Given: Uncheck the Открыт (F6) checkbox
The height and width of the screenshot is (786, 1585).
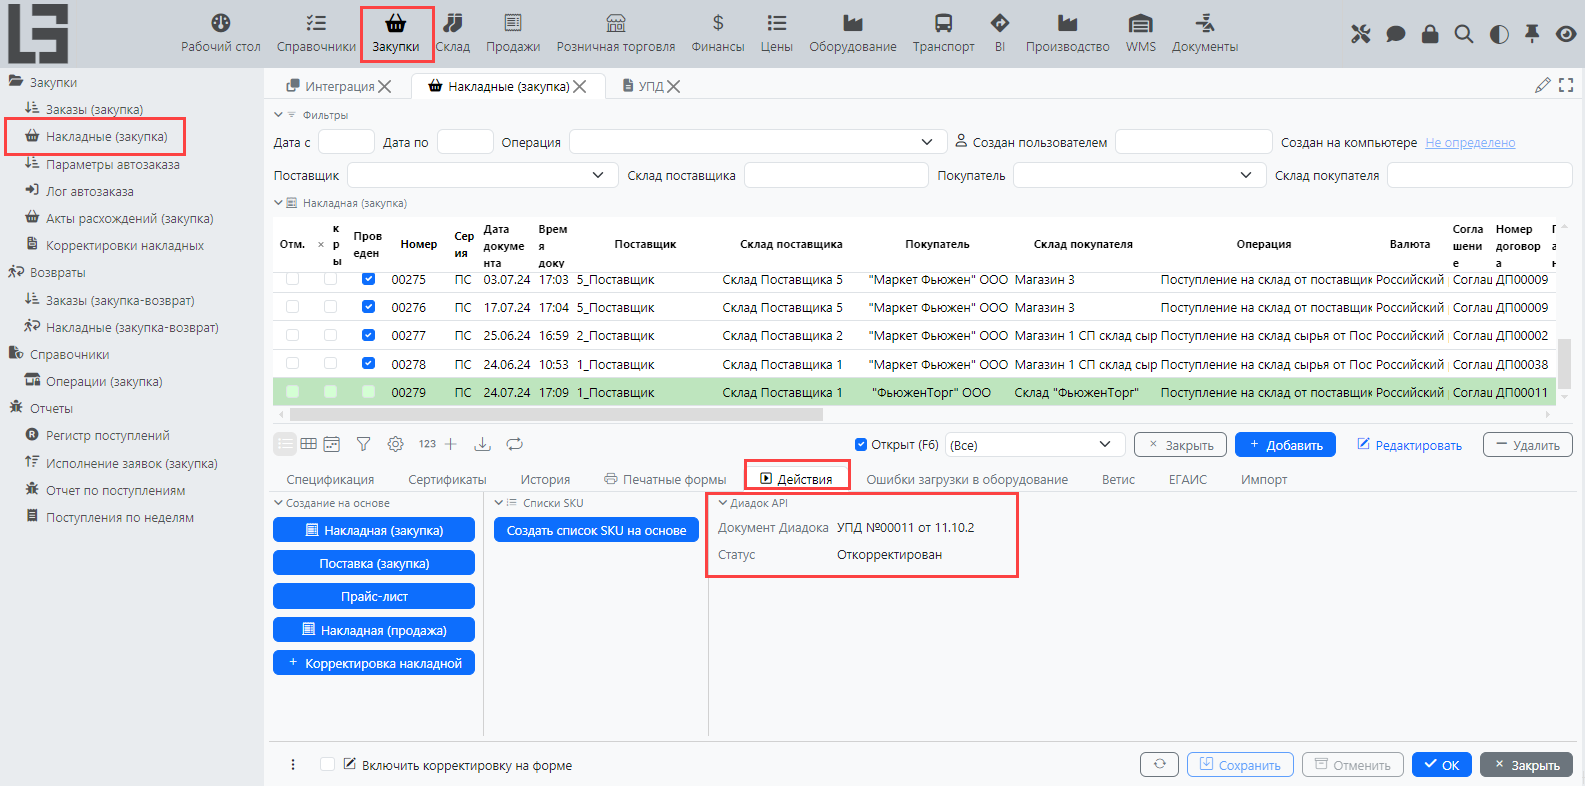Looking at the screenshot, I should coord(861,445).
